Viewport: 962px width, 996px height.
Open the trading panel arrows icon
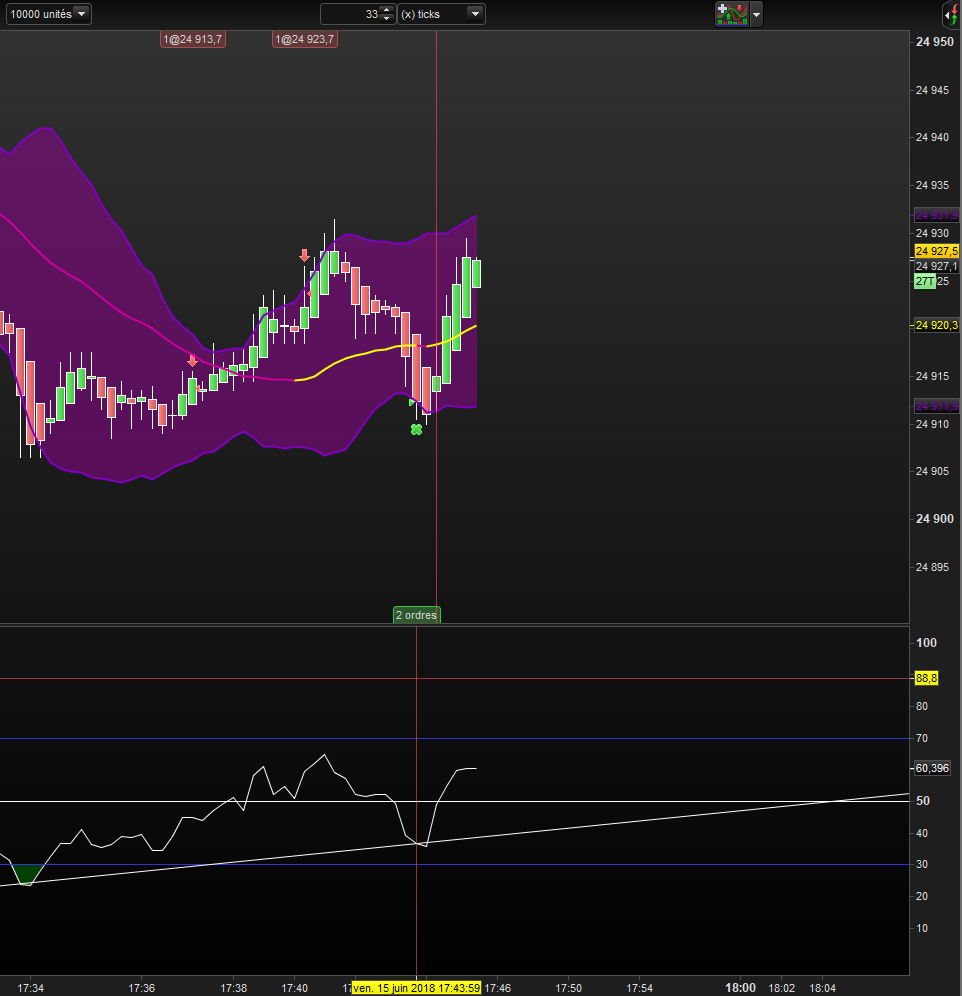(951, 14)
